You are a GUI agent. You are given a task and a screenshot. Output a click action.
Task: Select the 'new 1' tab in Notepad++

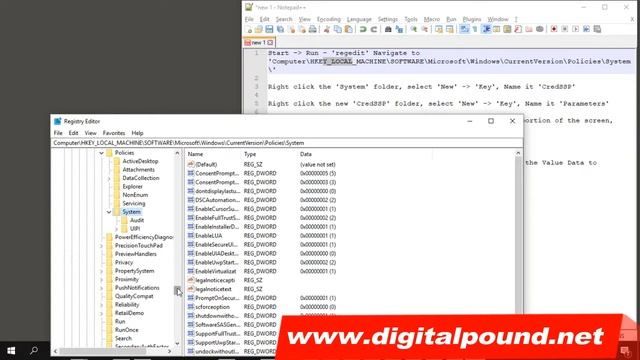pyautogui.click(x=259, y=42)
